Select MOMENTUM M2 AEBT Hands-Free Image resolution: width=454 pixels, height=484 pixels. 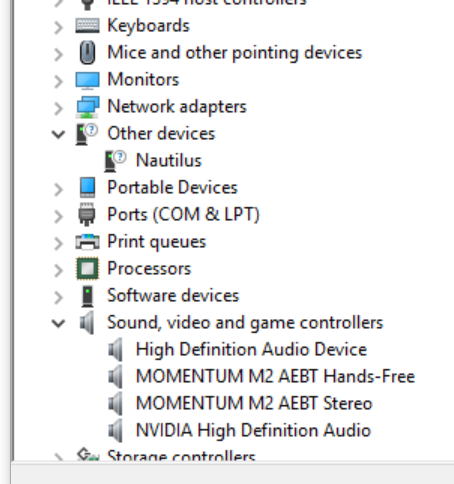click(275, 376)
